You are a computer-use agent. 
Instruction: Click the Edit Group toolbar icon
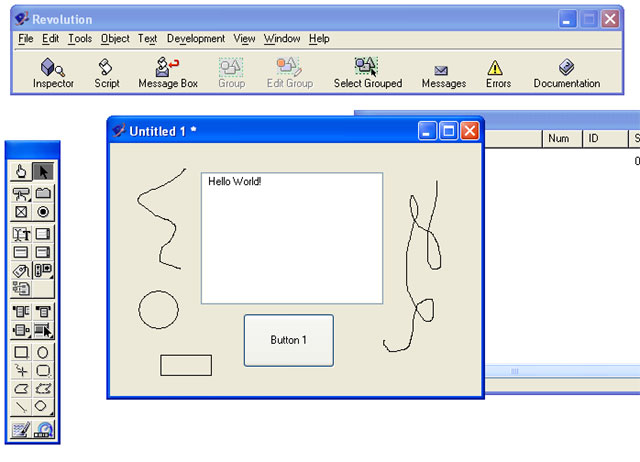pyautogui.click(x=290, y=73)
